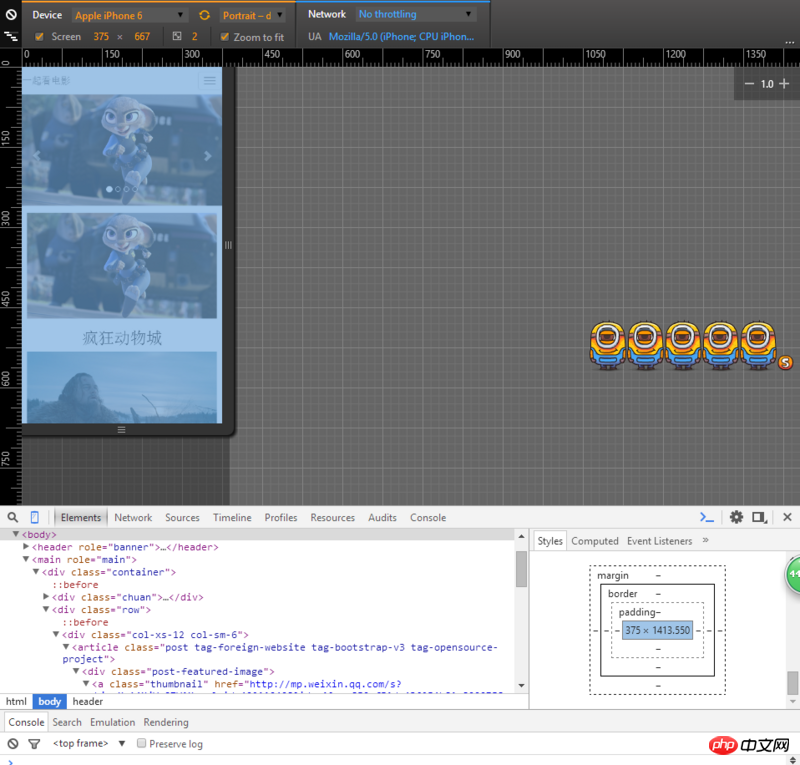800x765 pixels.
Task: Open the Apple iPhone 6 device dropdown
Action: tap(130, 15)
